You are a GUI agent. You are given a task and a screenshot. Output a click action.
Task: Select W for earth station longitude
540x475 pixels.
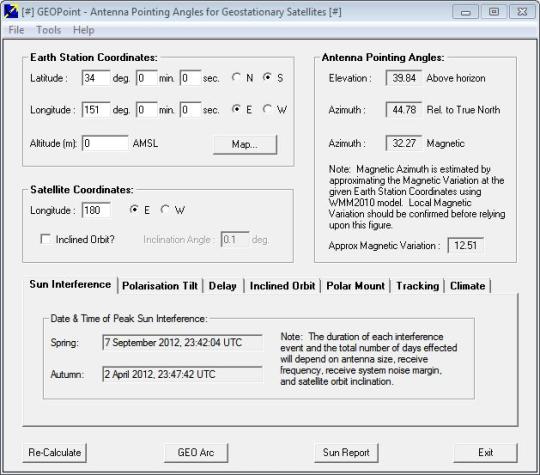tap(267, 109)
